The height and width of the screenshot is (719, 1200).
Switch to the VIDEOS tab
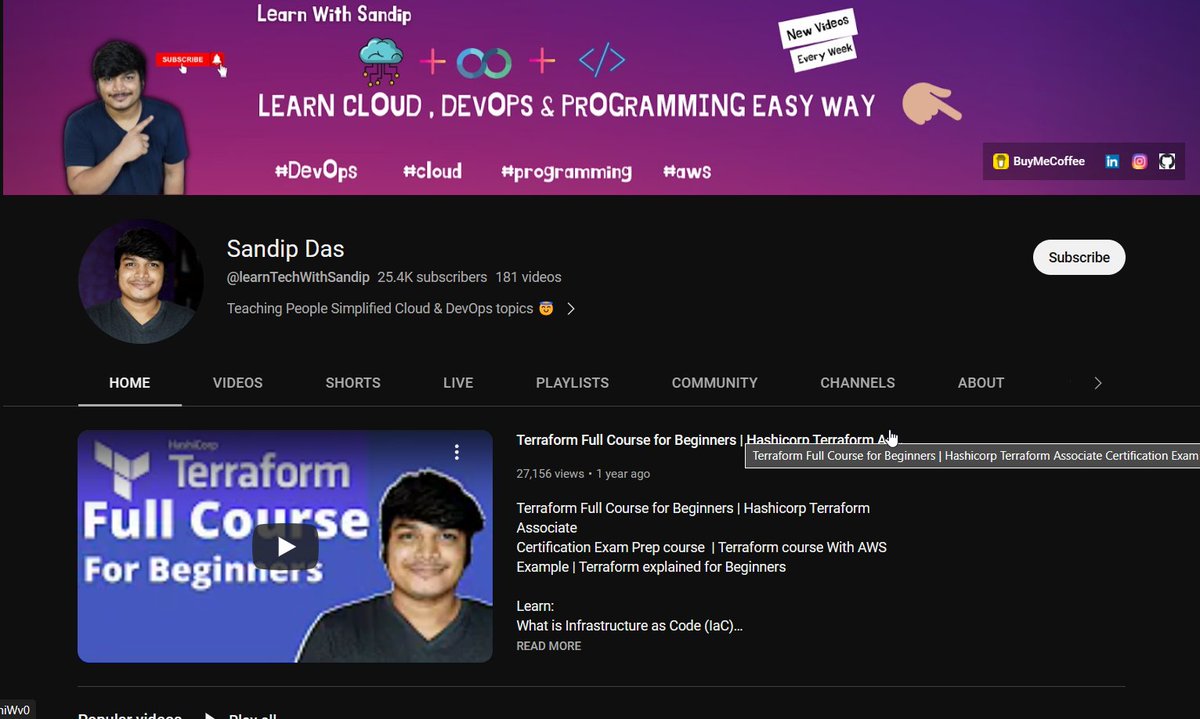pos(238,383)
